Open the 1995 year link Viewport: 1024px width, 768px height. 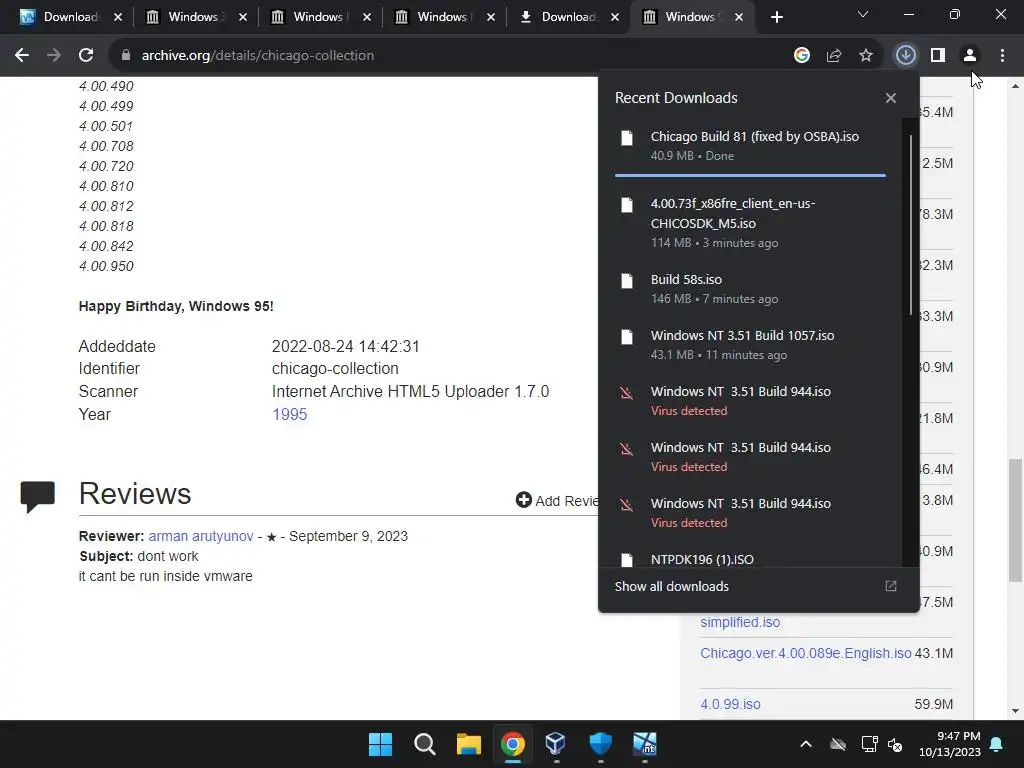coord(289,415)
